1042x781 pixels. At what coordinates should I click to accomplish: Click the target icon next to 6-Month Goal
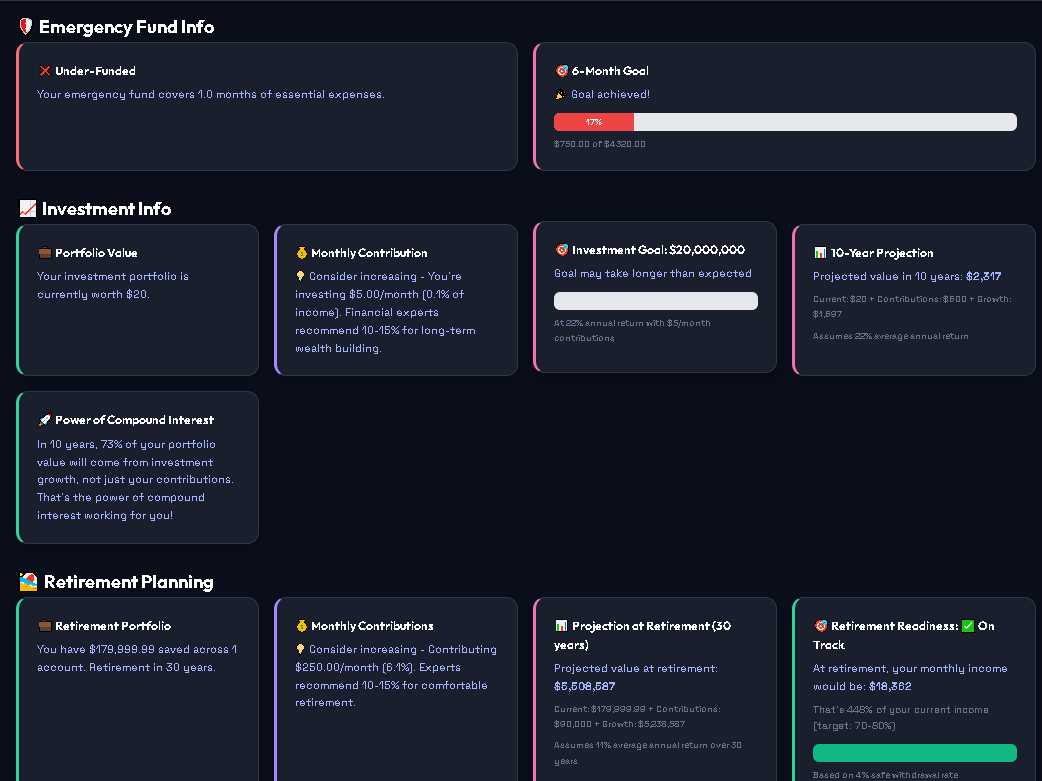562,71
